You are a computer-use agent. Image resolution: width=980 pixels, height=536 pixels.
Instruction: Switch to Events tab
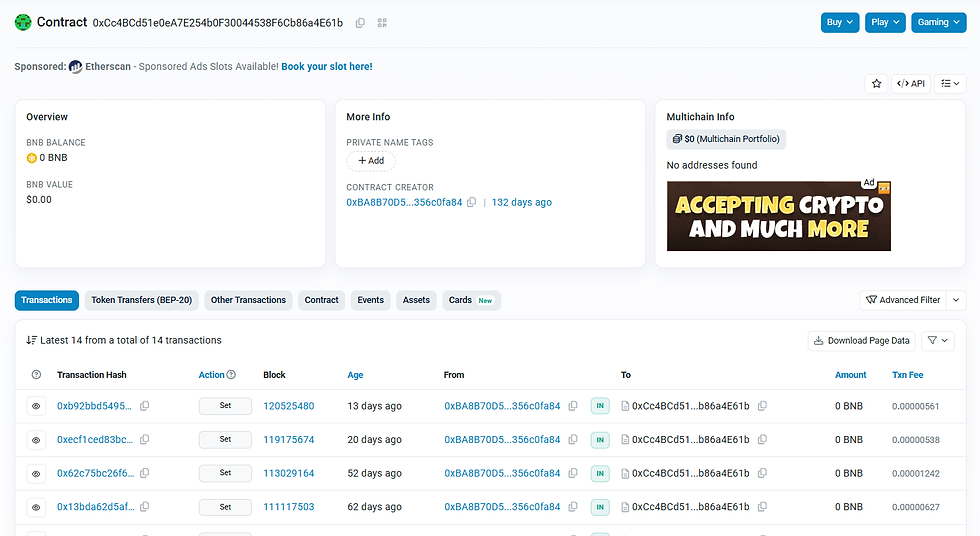(371, 300)
